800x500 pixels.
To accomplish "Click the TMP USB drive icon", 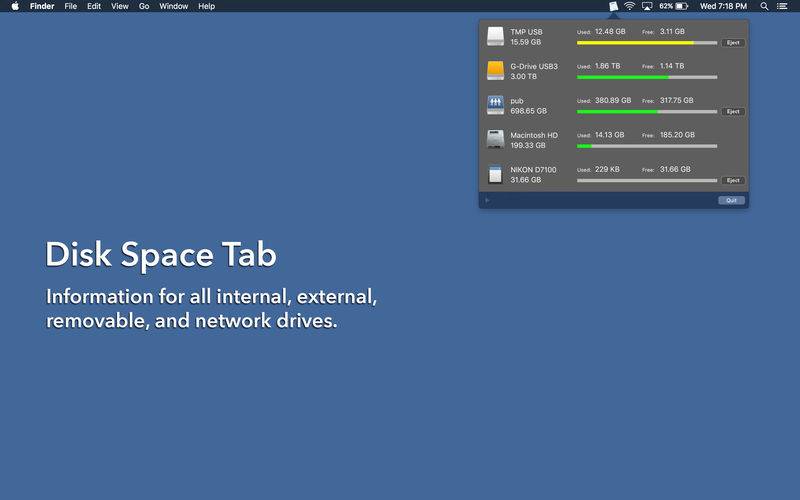I will coord(495,37).
